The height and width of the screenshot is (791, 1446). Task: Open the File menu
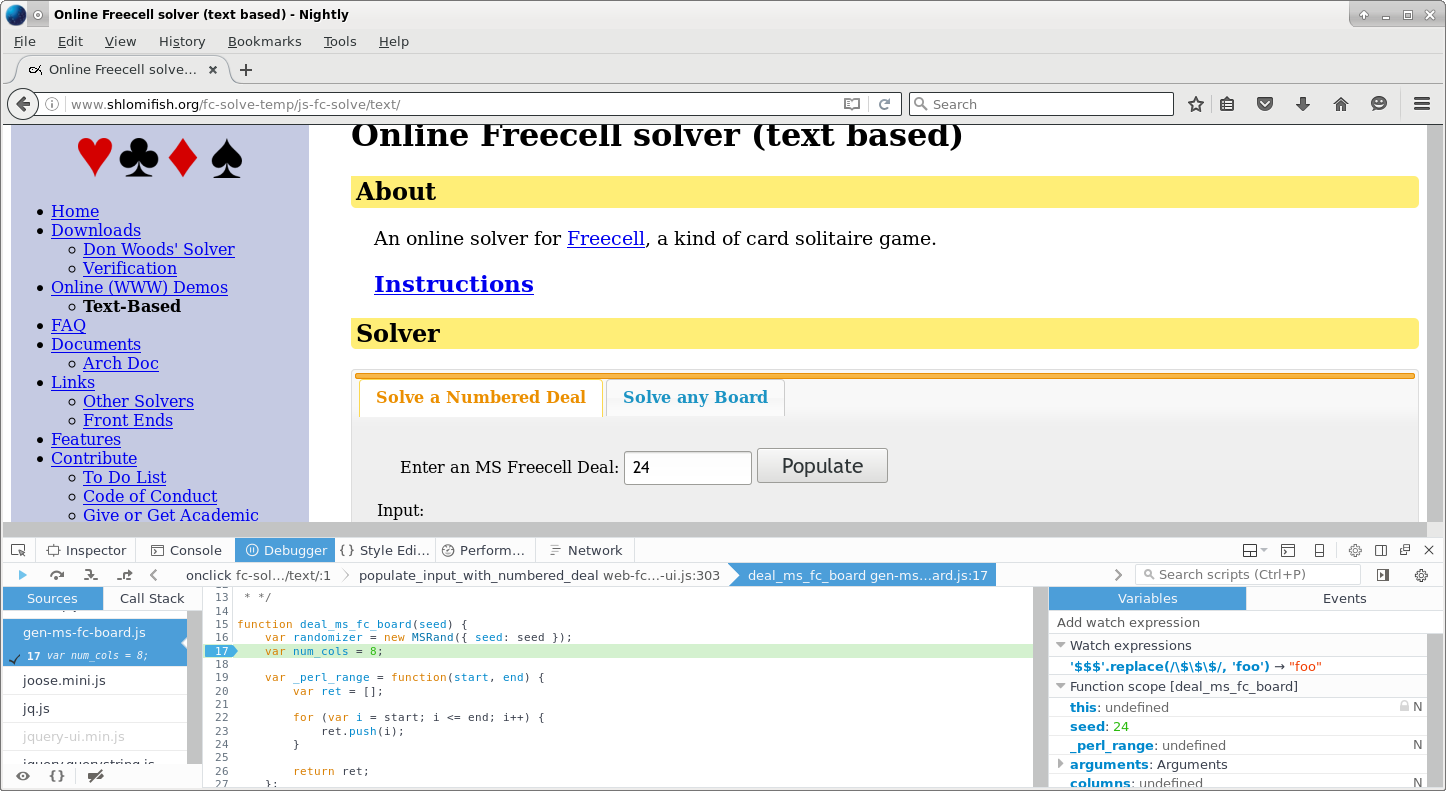pyautogui.click(x=25, y=41)
